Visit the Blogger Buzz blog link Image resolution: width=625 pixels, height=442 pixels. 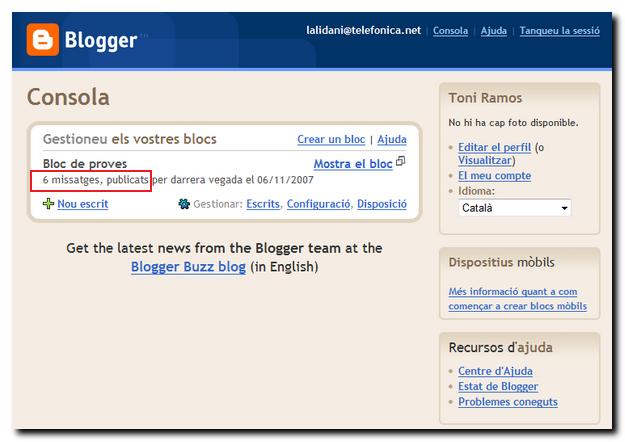(x=188, y=267)
